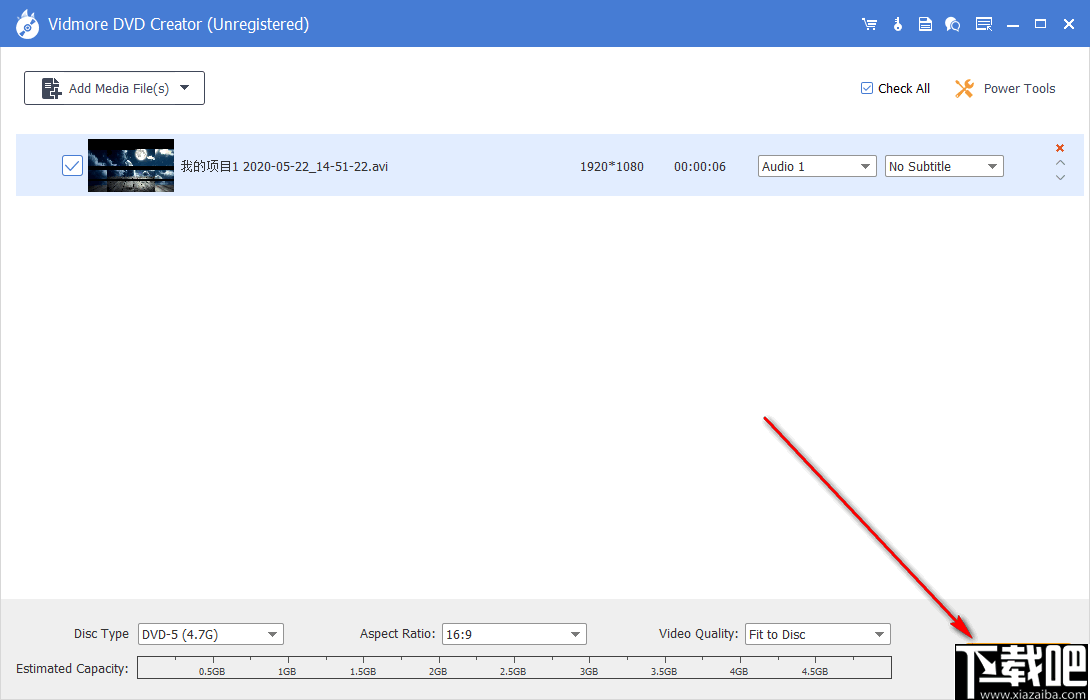Click the Vidmore logo icon
The width and height of the screenshot is (1090, 700).
27,23
